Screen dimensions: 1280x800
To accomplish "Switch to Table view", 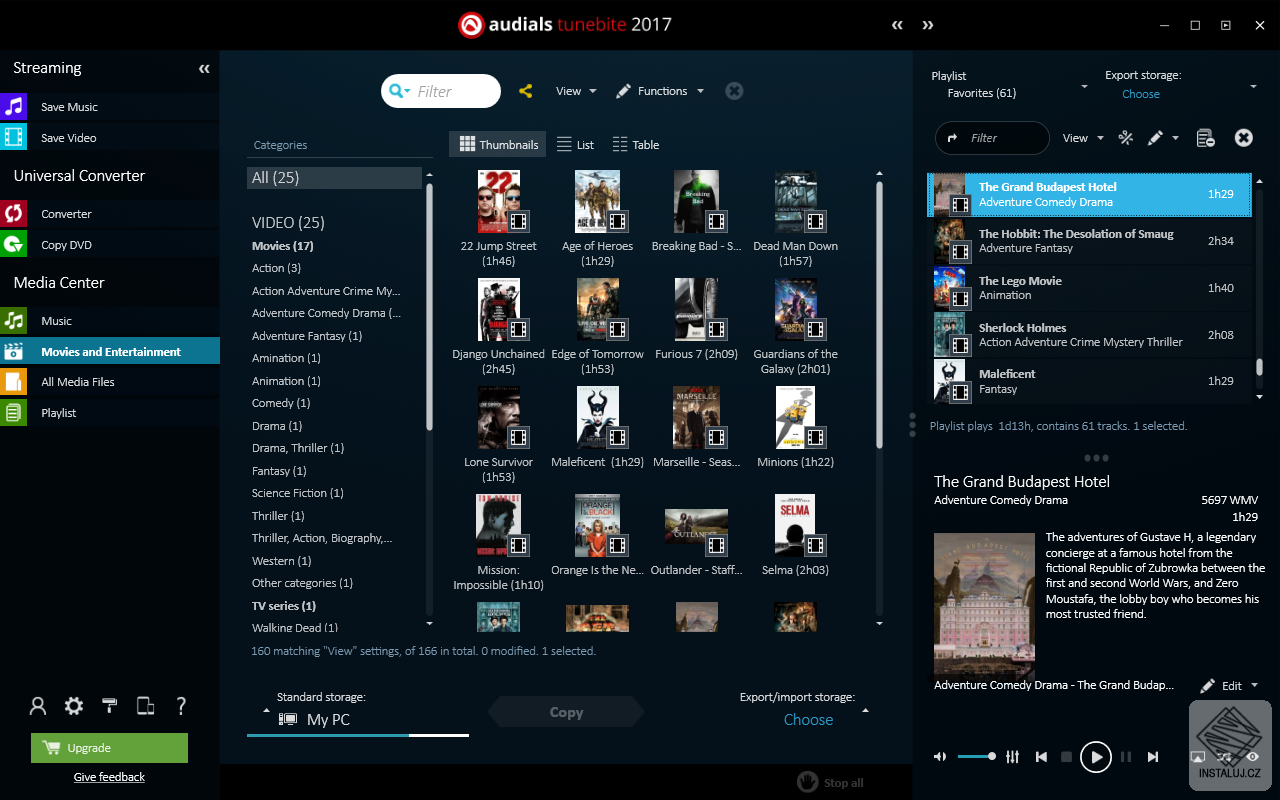I will pos(636,145).
